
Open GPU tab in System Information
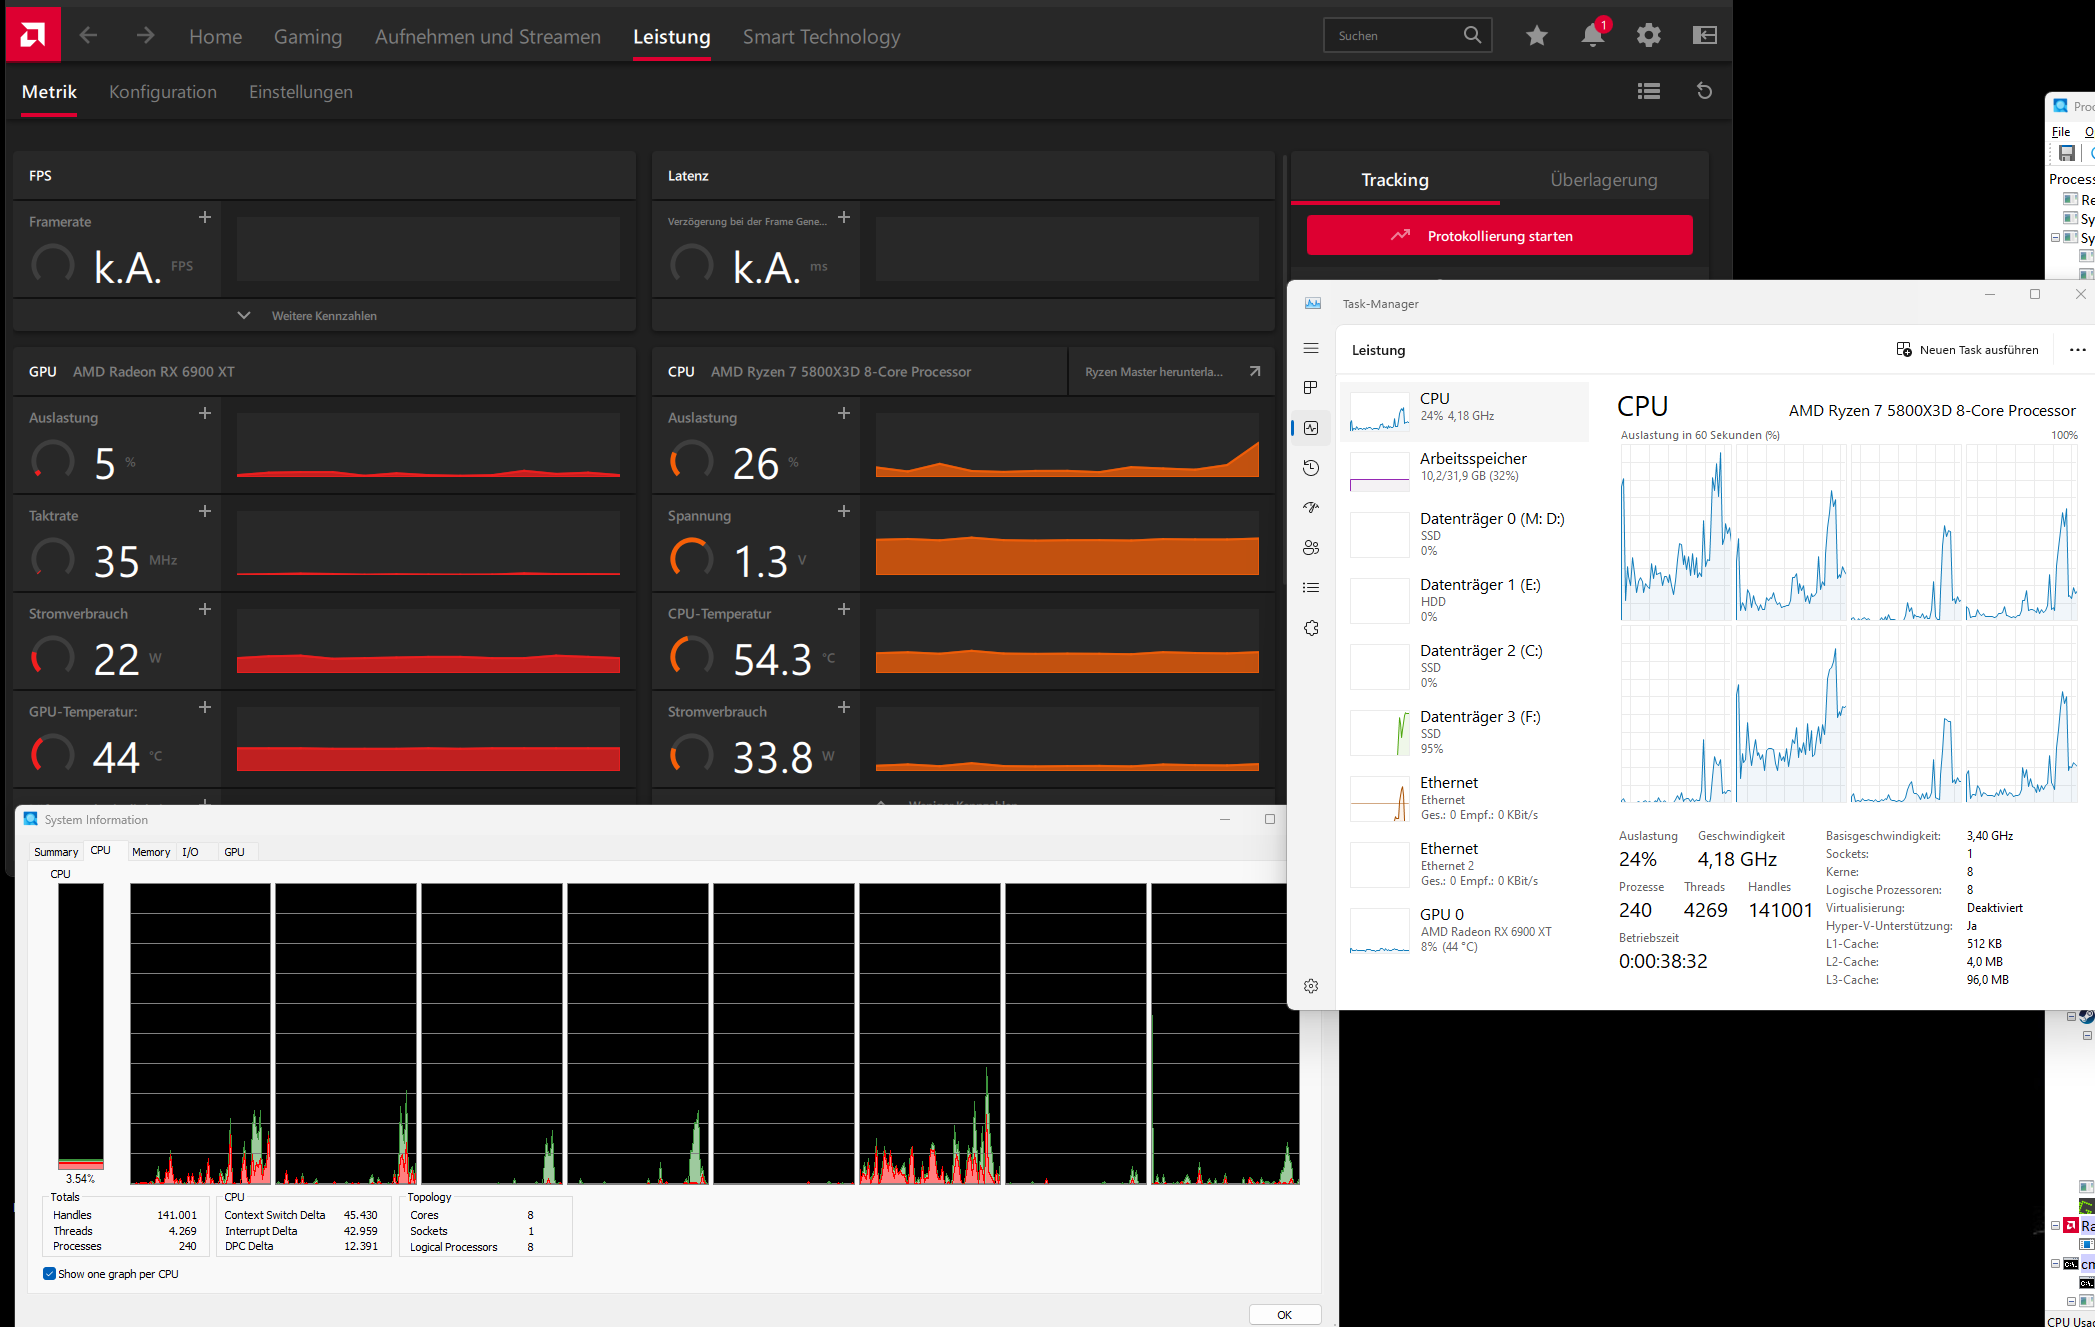click(x=234, y=852)
